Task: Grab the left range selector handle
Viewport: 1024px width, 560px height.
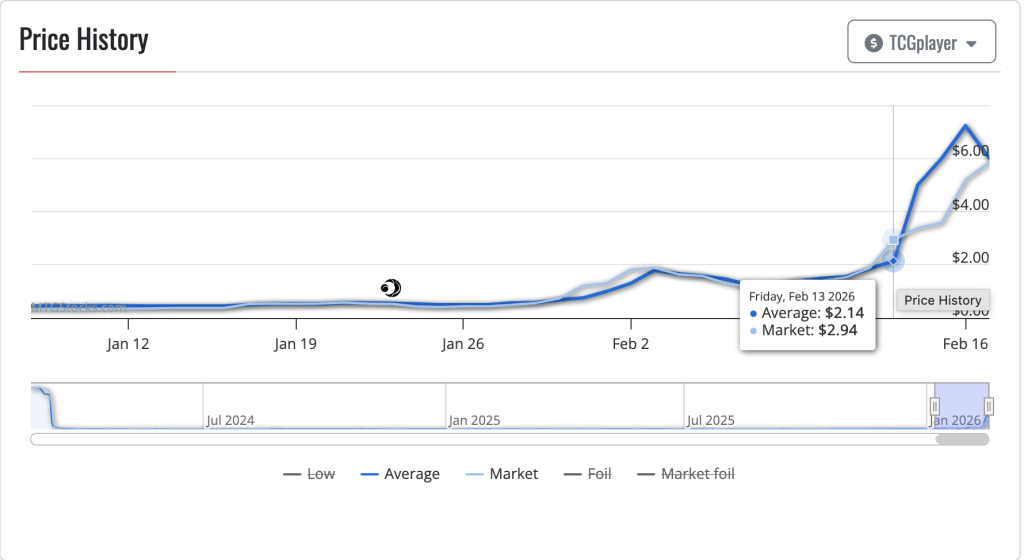Action: (935, 406)
